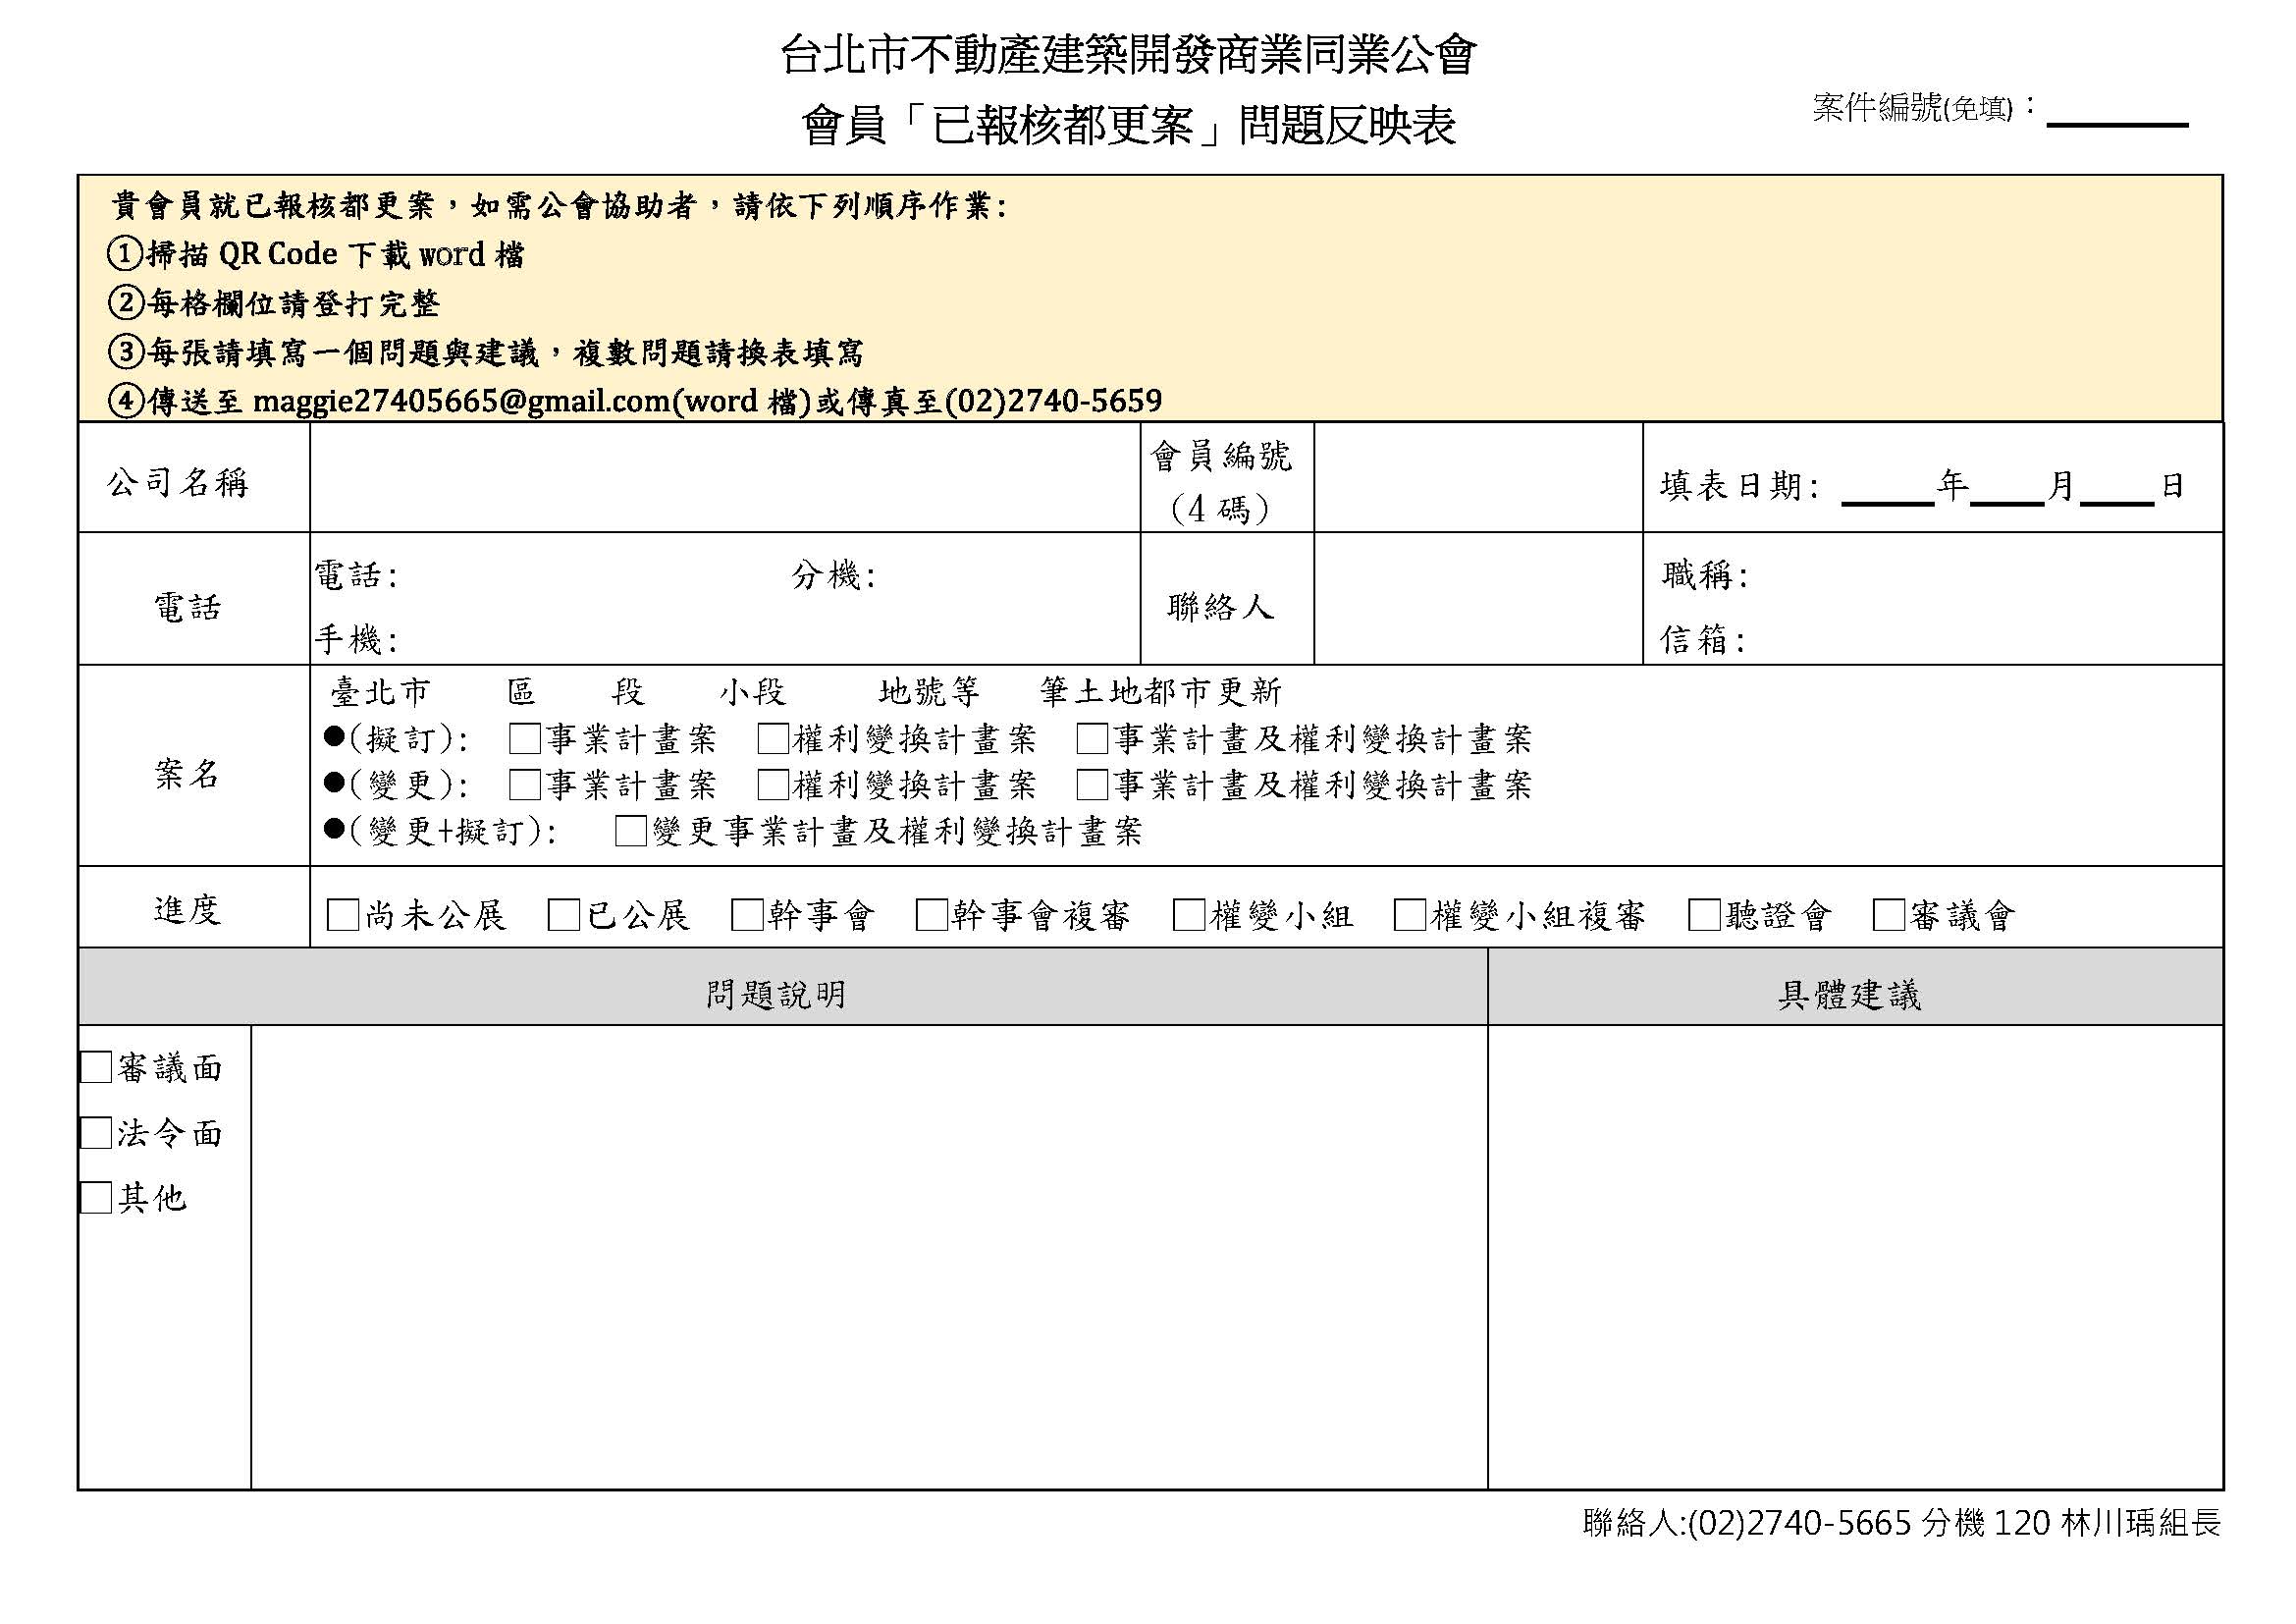
Task: Select the 幹事會複審 checkbox
Action: tap(931, 915)
